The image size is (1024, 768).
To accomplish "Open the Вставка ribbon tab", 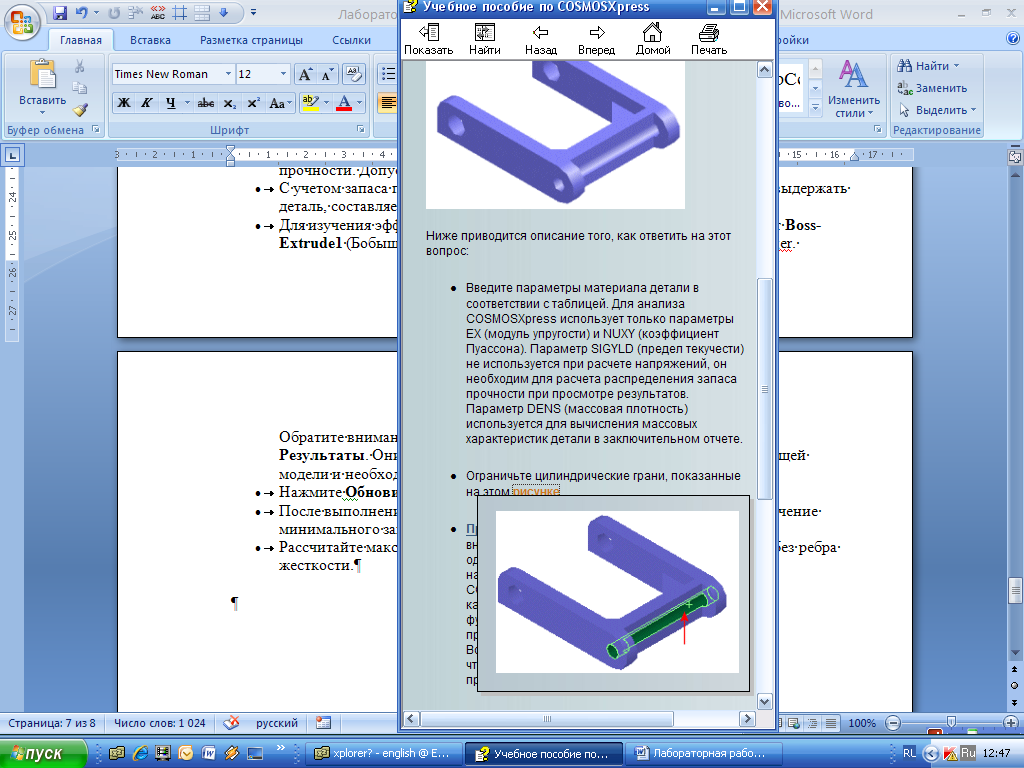I will [150, 40].
